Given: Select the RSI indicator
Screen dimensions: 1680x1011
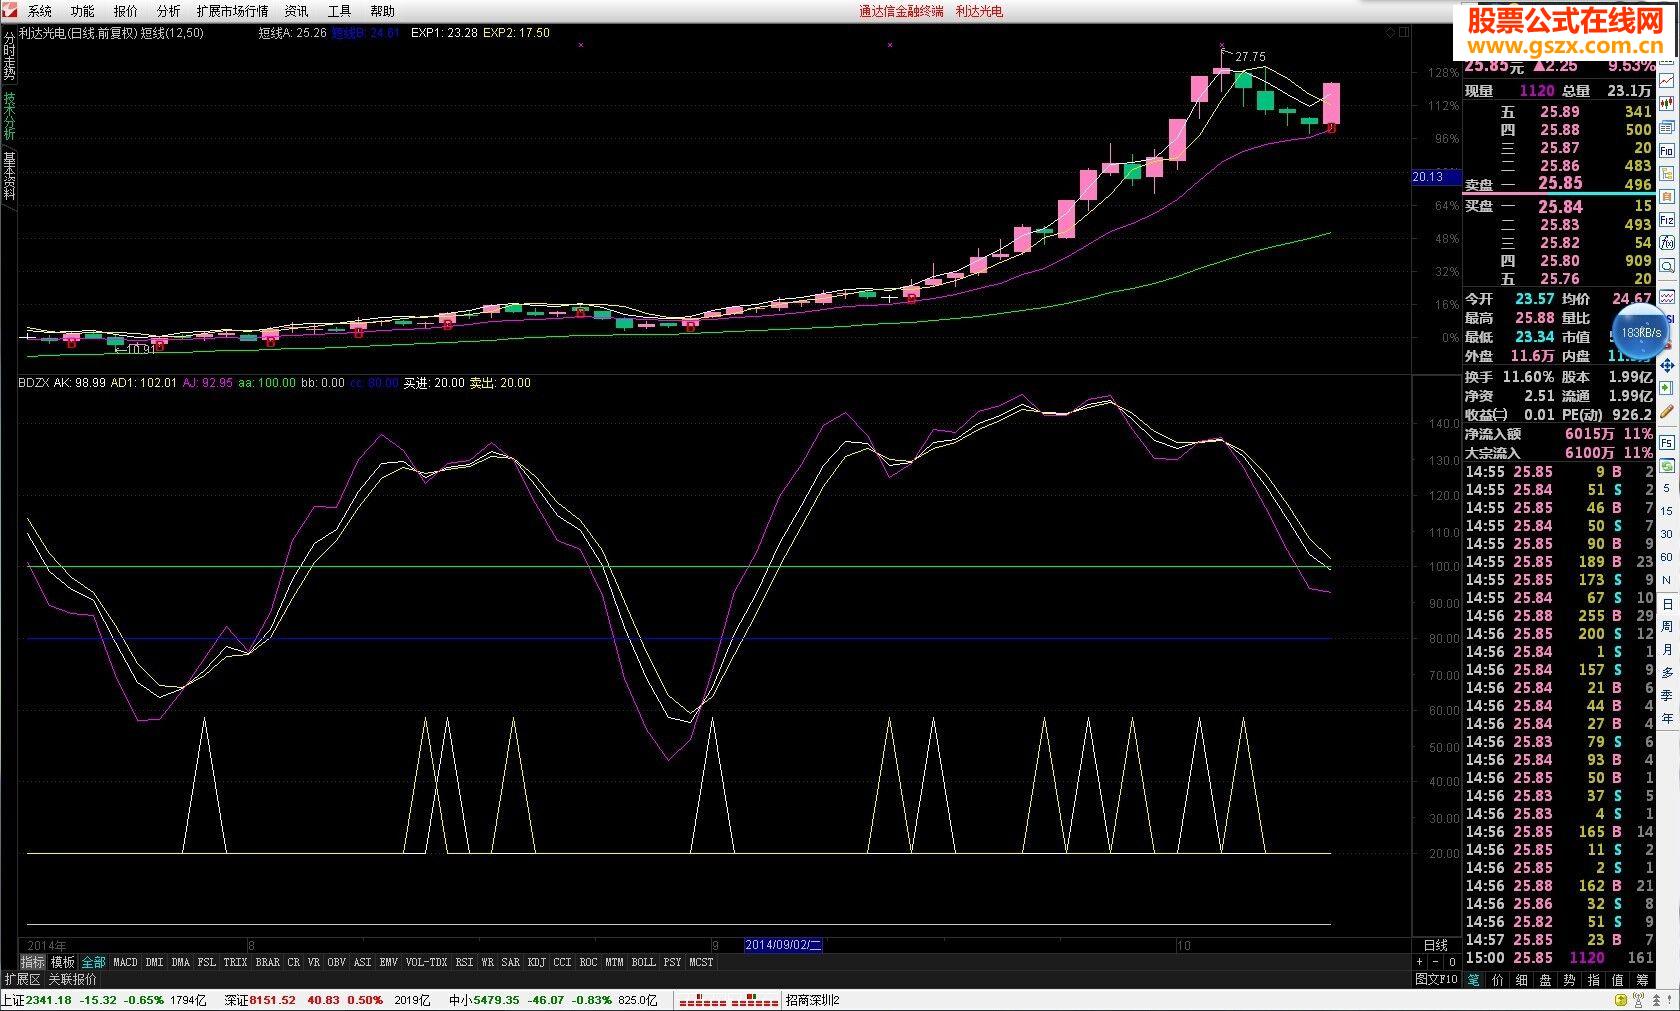Looking at the screenshot, I should coord(464,962).
